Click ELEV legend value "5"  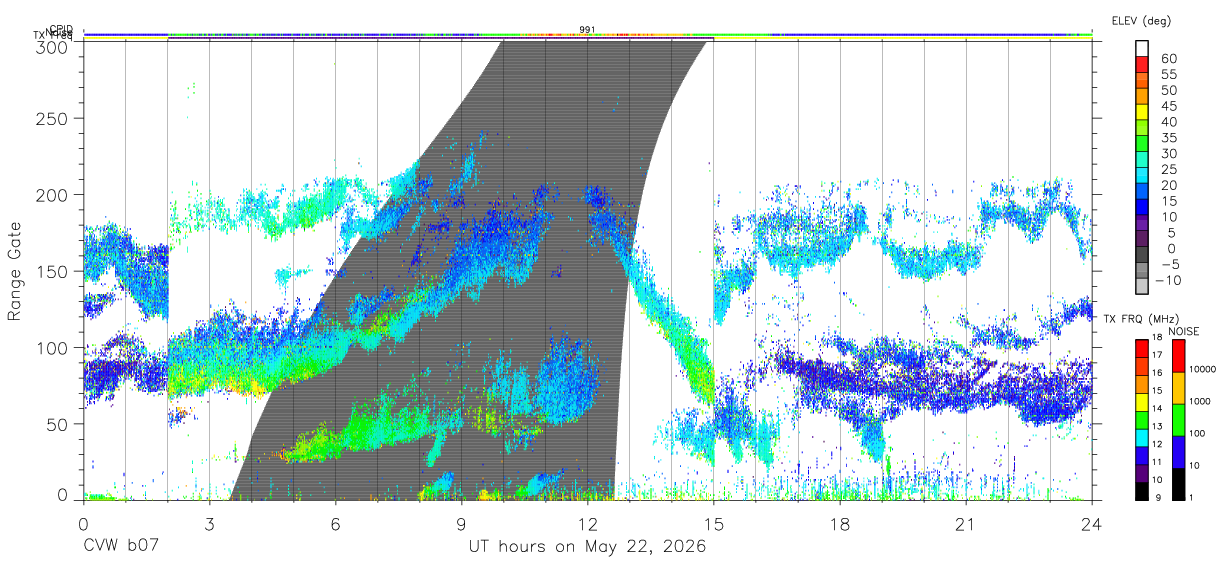[1172, 232]
